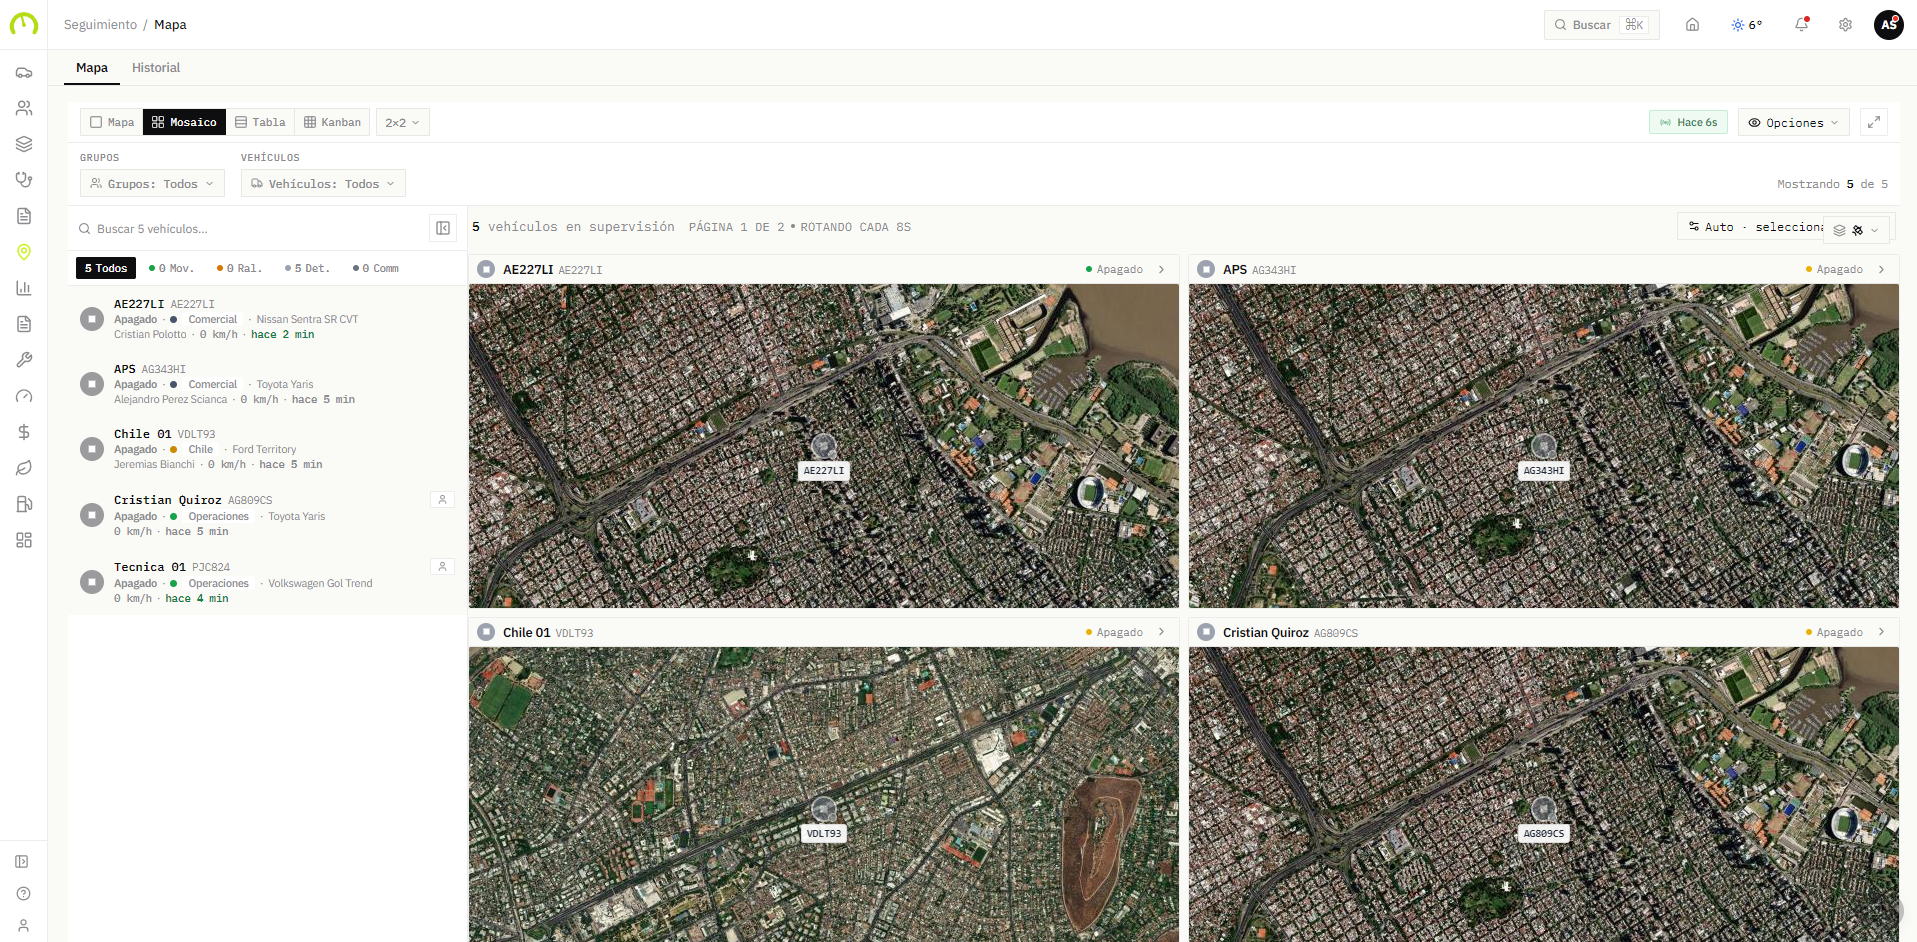
Task: Click the Hace 6s refresh button
Action: 1688,122
